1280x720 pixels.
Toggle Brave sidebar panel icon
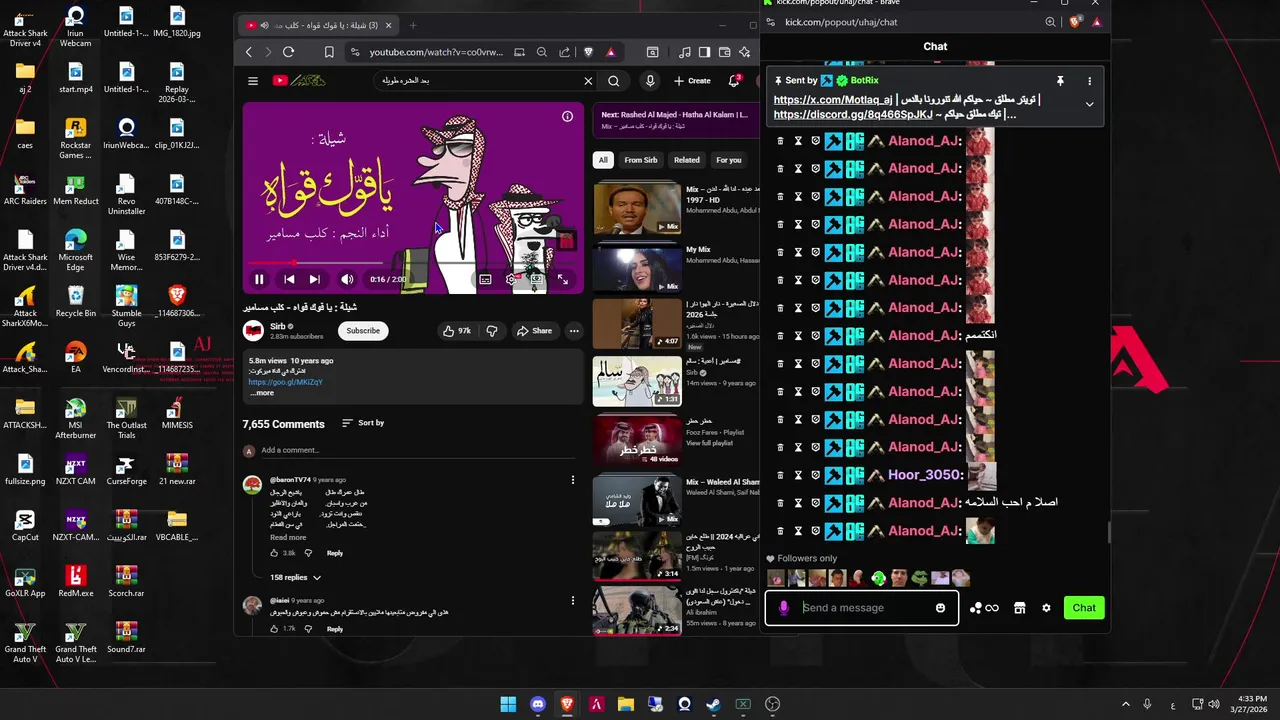point(704,52)
